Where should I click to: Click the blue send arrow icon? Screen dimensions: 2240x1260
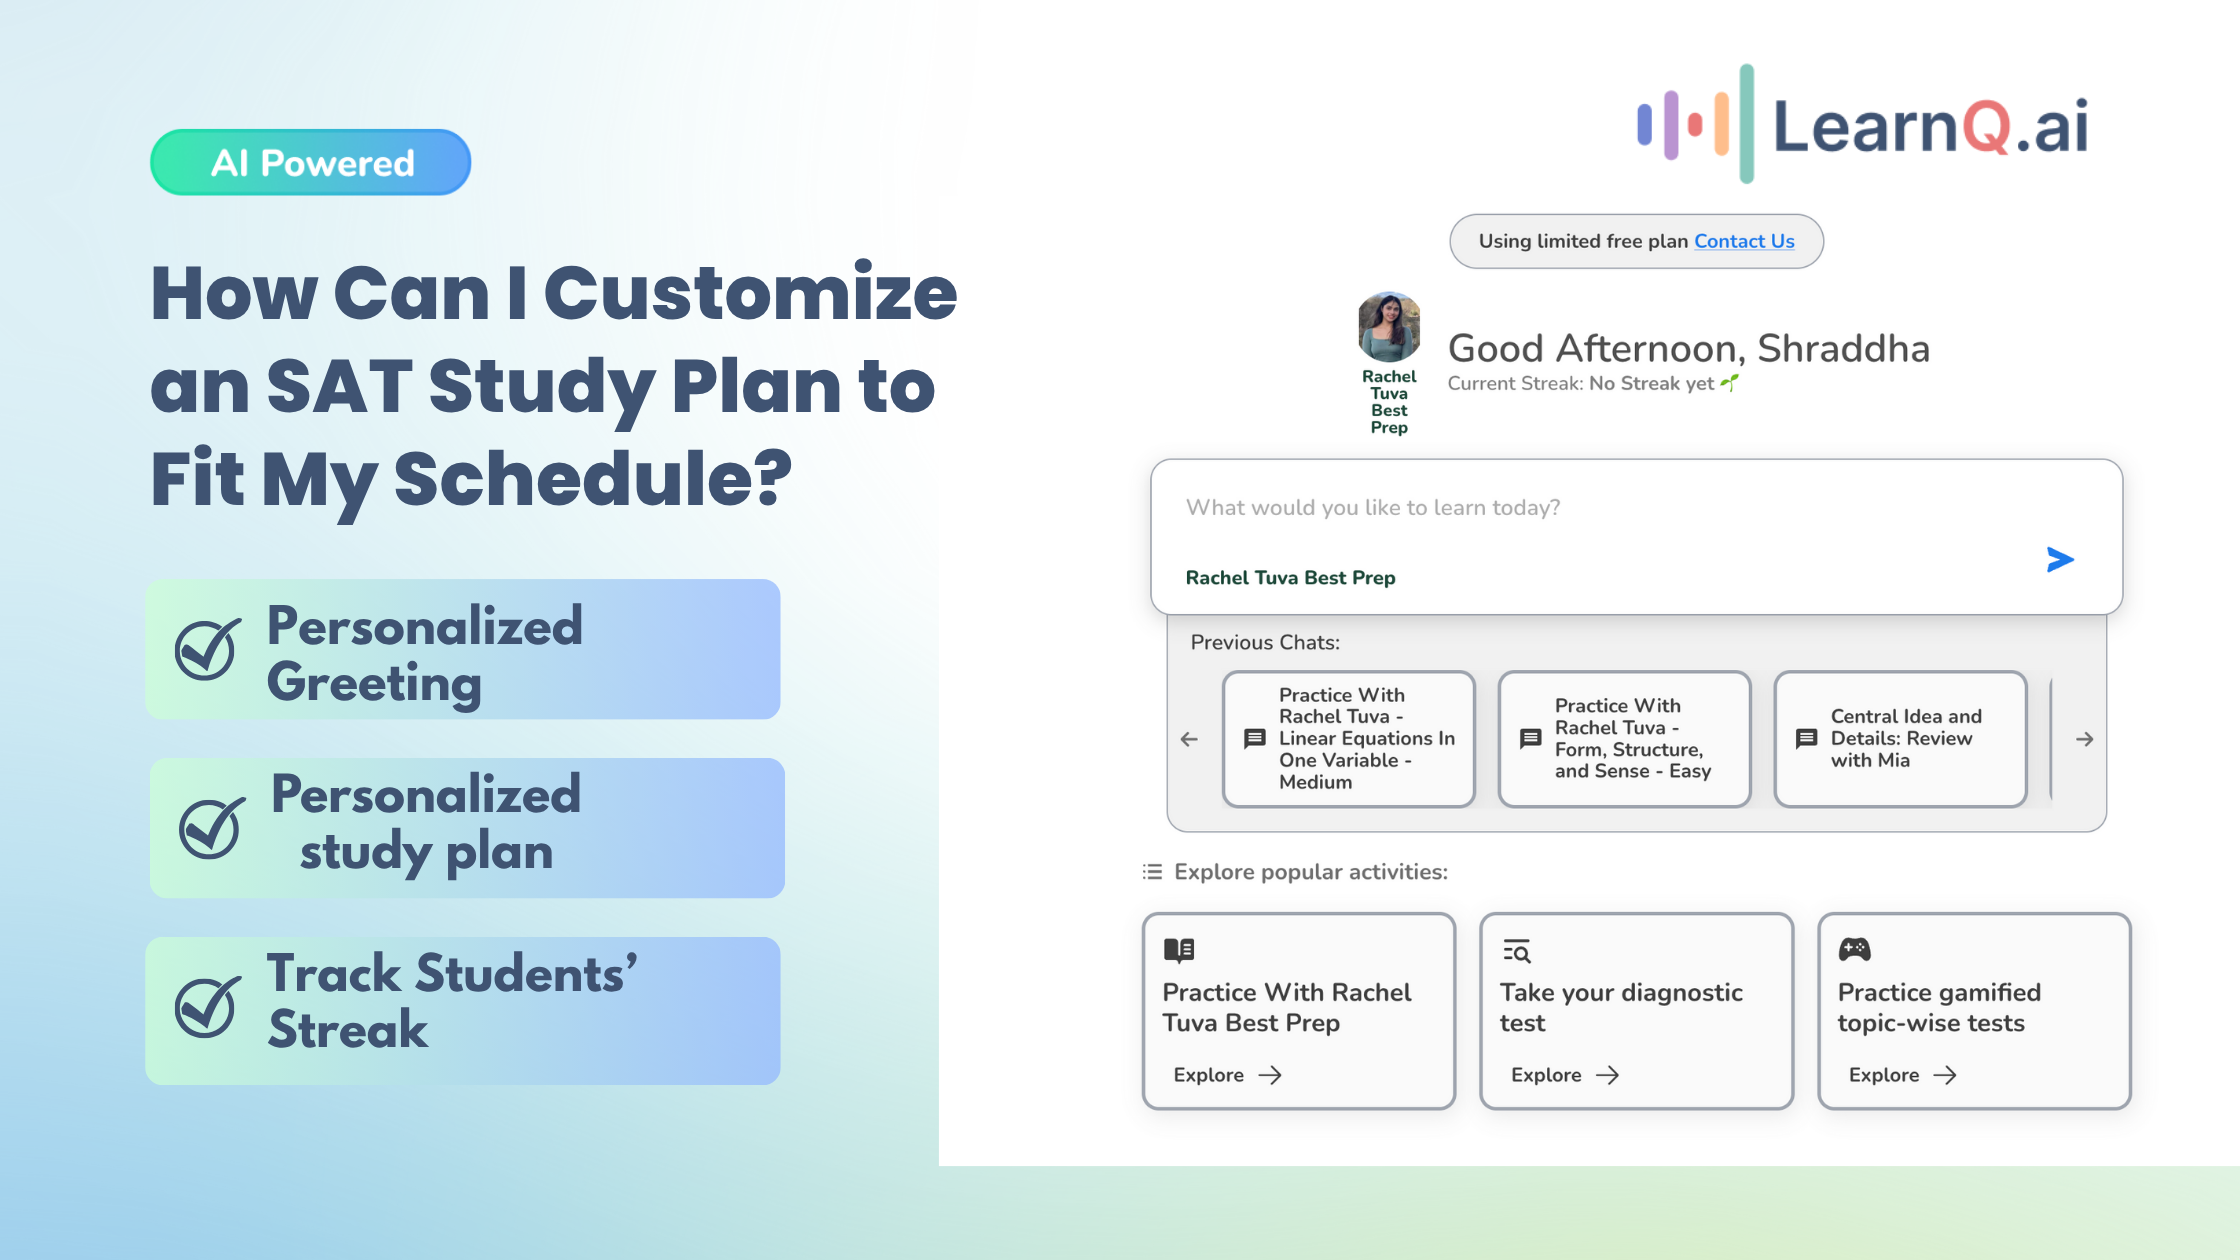point(2059,560)
